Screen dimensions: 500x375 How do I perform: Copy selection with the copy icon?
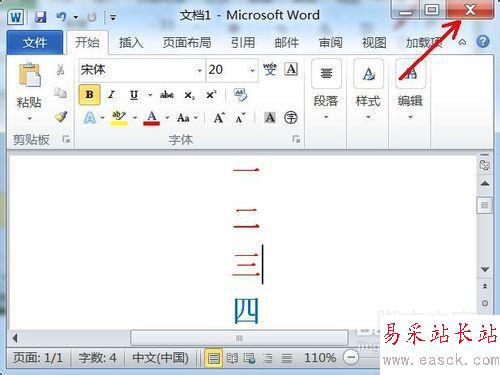(60, 93)
